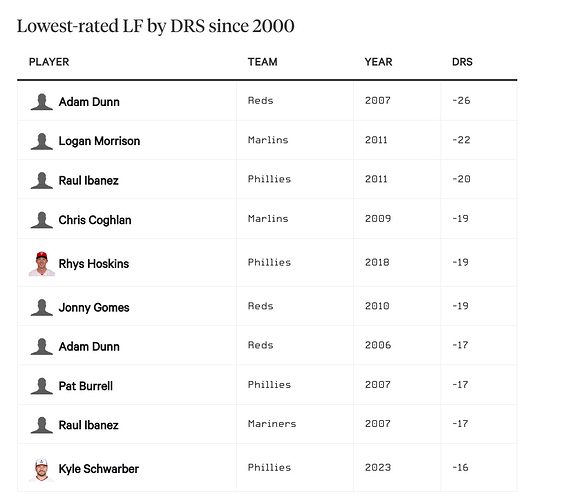This screenshot has width=574, height=500.
Task: Sort table by DRS column header
Action: pyautogui.click(x=462, y=62)
